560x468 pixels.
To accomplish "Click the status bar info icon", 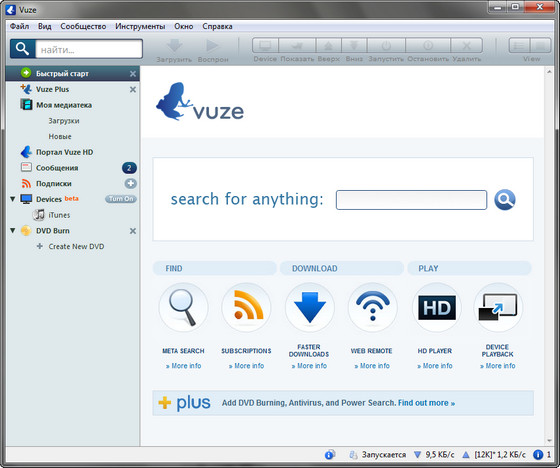I will click(538, 455).
